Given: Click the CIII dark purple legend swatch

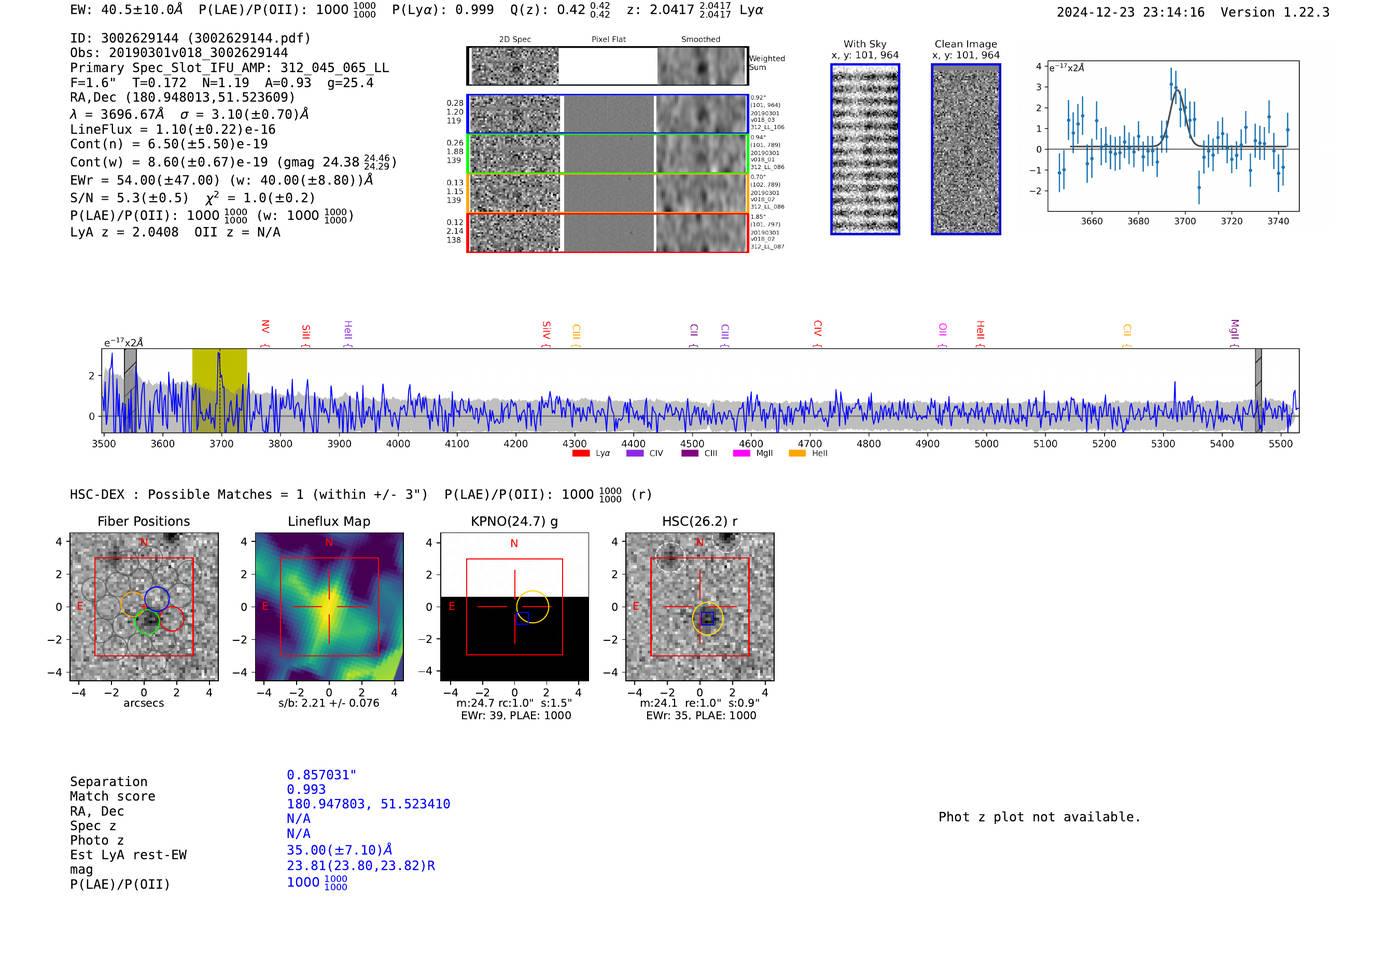Looking at the screenshot, I should click(689, 453).
